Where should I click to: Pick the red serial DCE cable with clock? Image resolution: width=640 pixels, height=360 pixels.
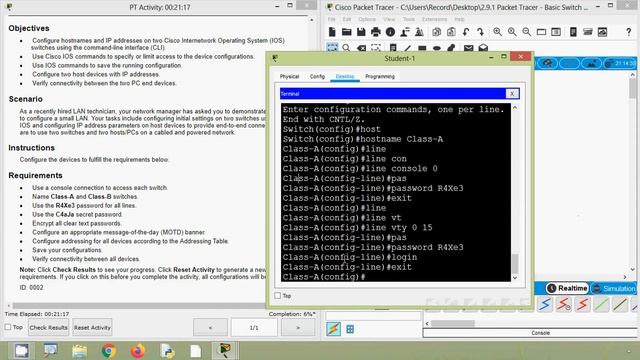click(564, 304)
